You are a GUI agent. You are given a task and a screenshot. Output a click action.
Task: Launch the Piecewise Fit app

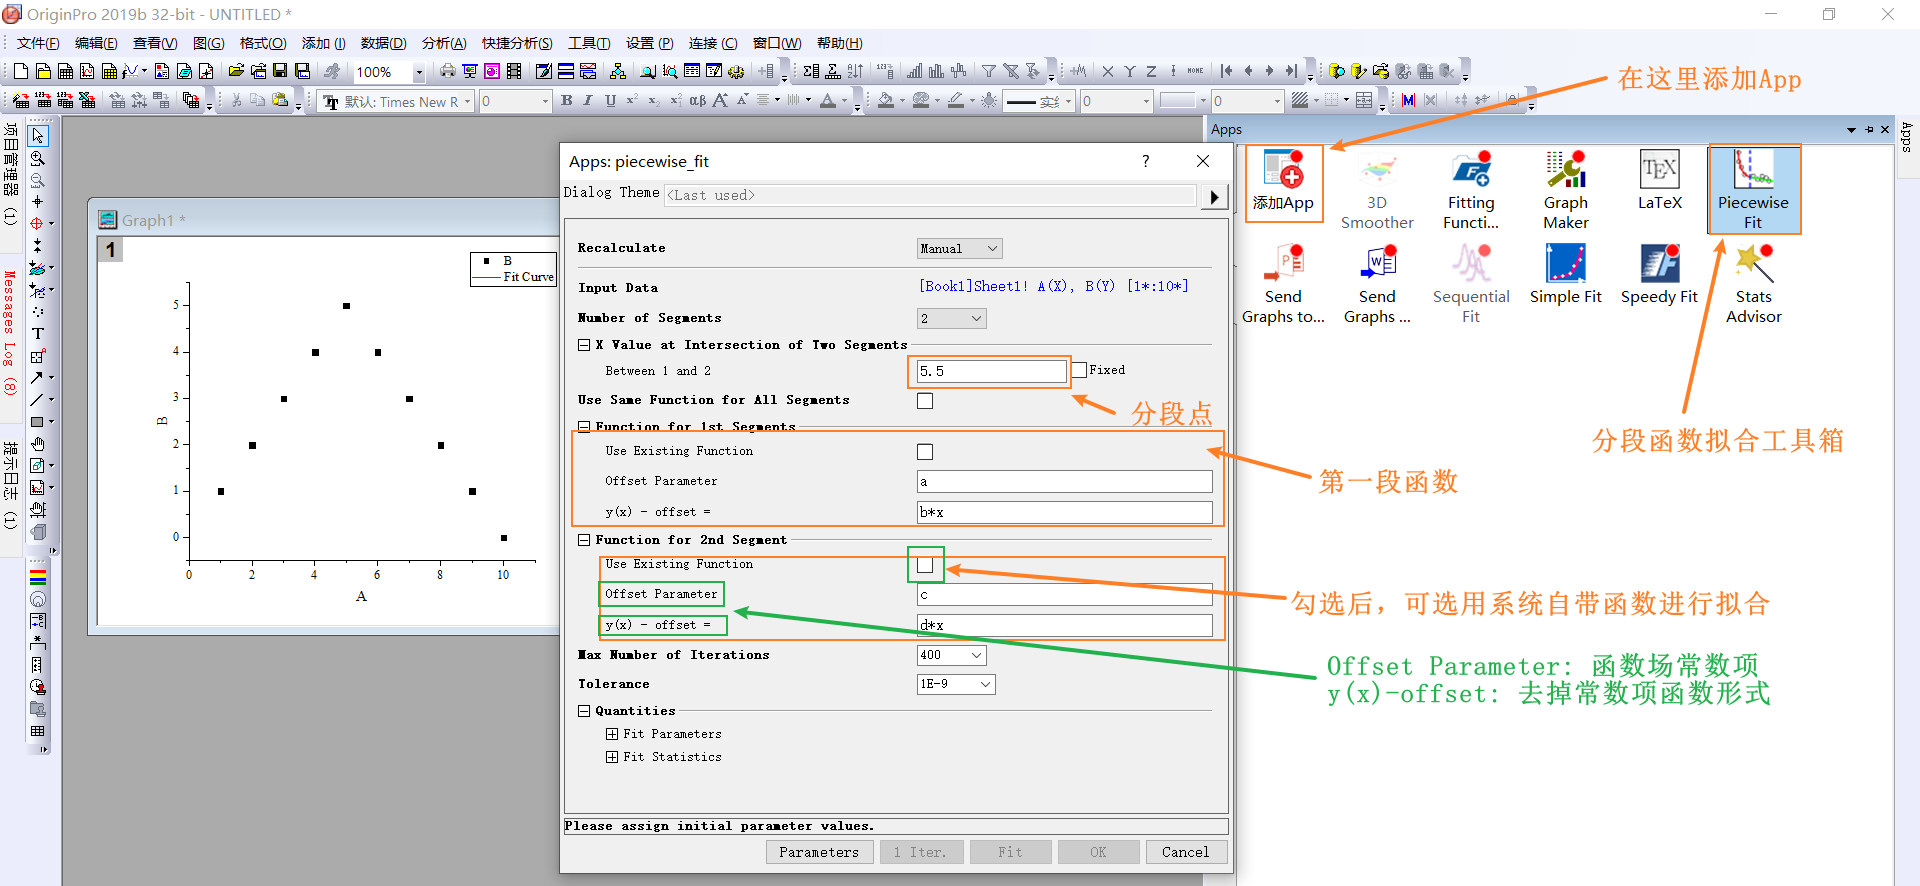pos(1754,190)
